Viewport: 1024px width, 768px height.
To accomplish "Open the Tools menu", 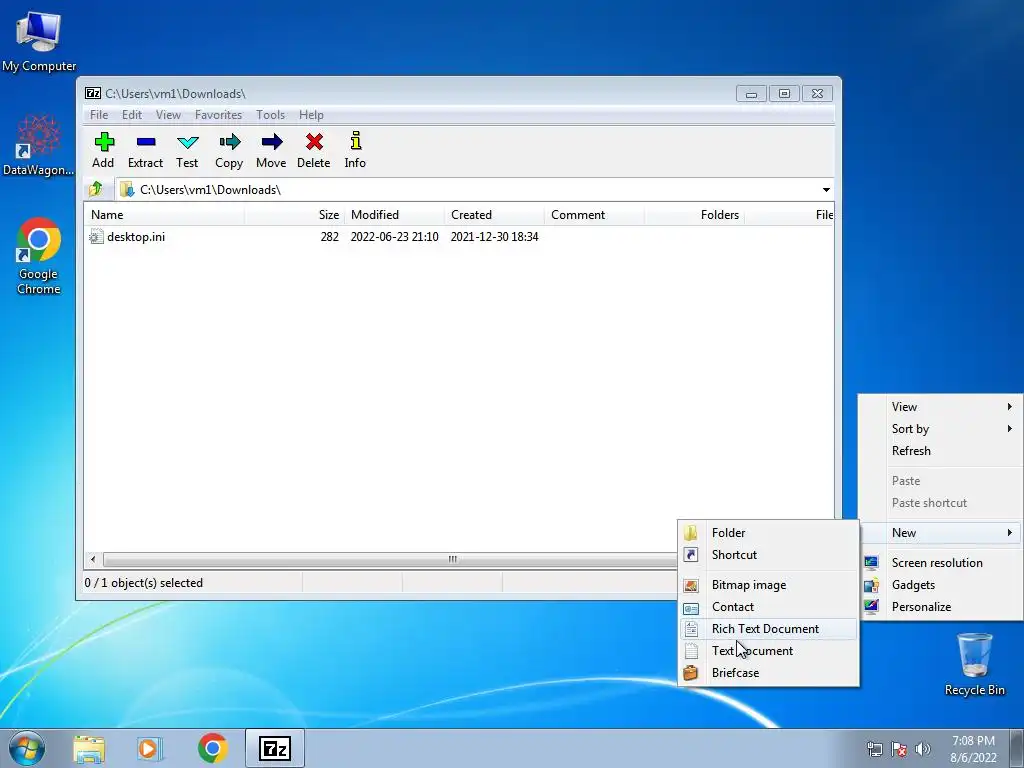I will point(270,115).
